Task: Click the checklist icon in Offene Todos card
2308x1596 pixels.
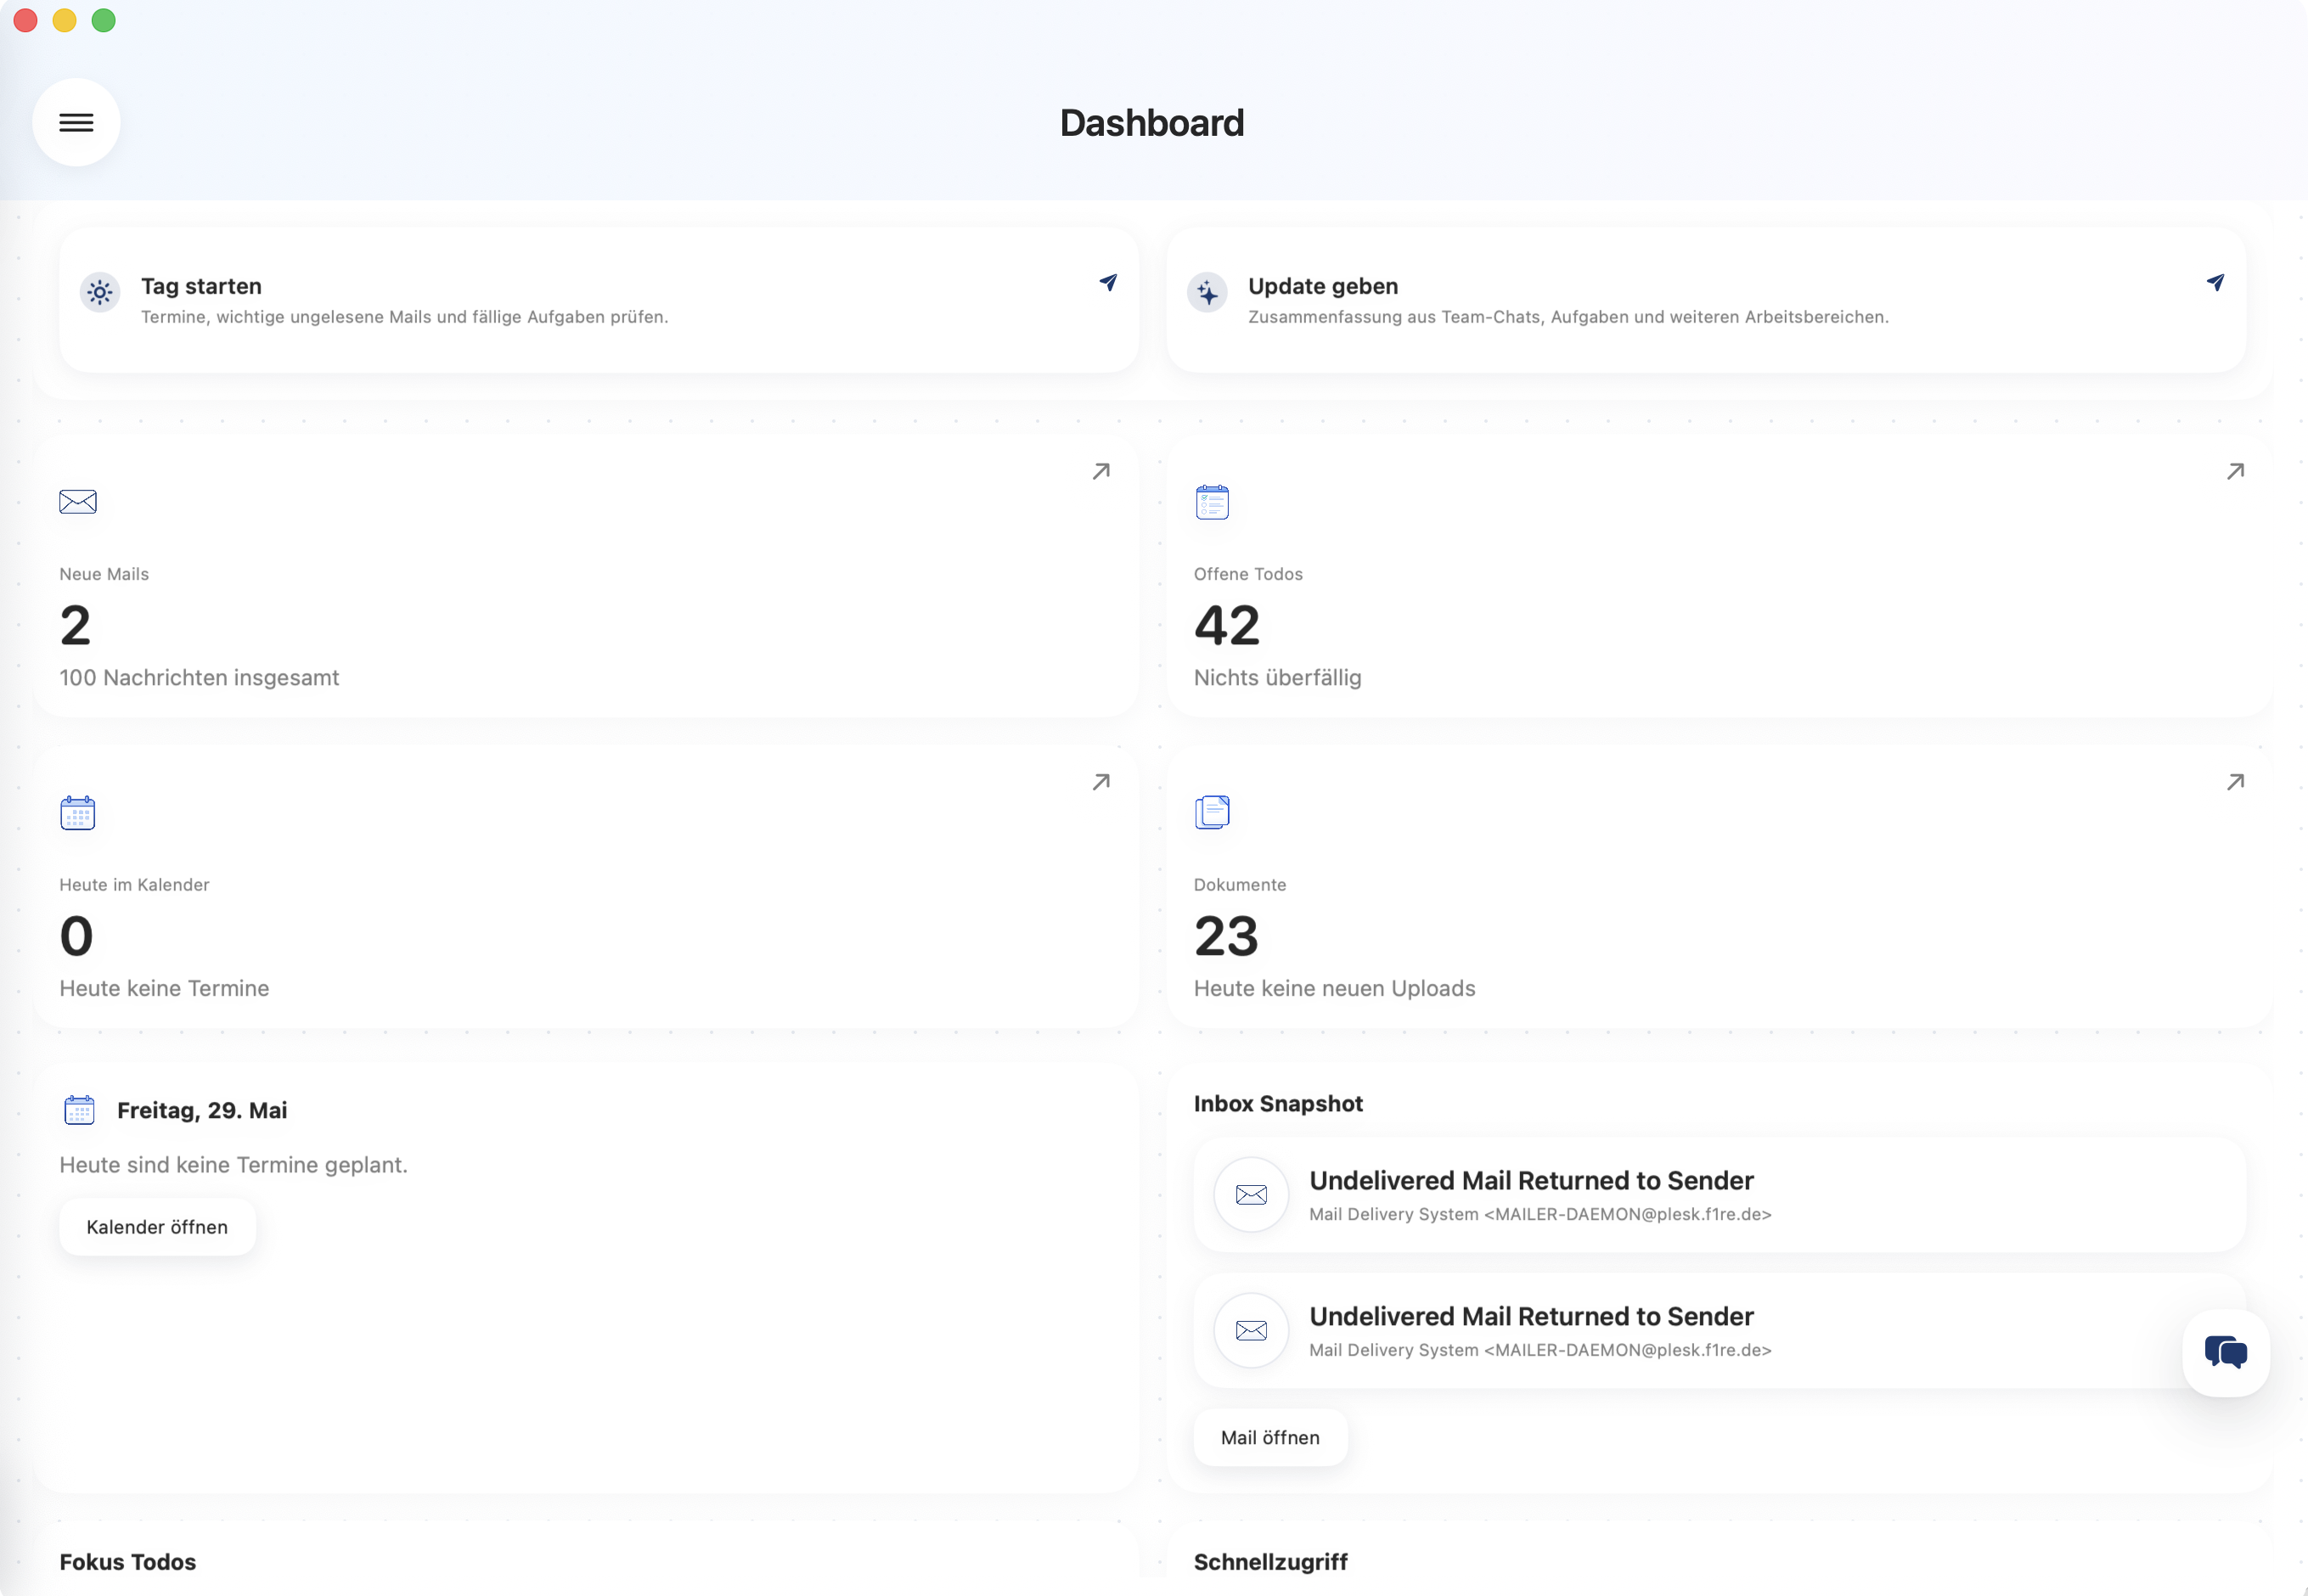Action: 1212,502
